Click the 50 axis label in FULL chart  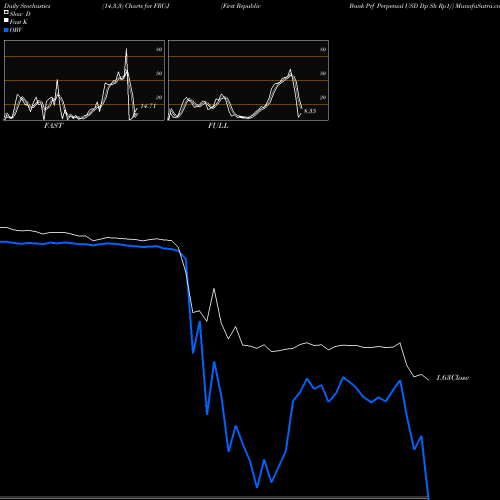[x=323, y=73]
